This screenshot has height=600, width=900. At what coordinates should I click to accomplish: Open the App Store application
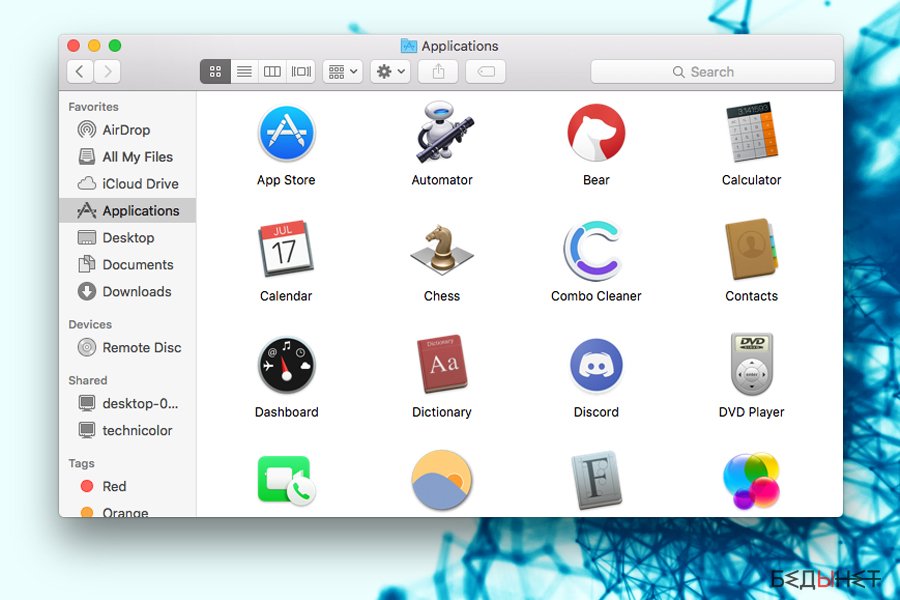tap(286, 134)
